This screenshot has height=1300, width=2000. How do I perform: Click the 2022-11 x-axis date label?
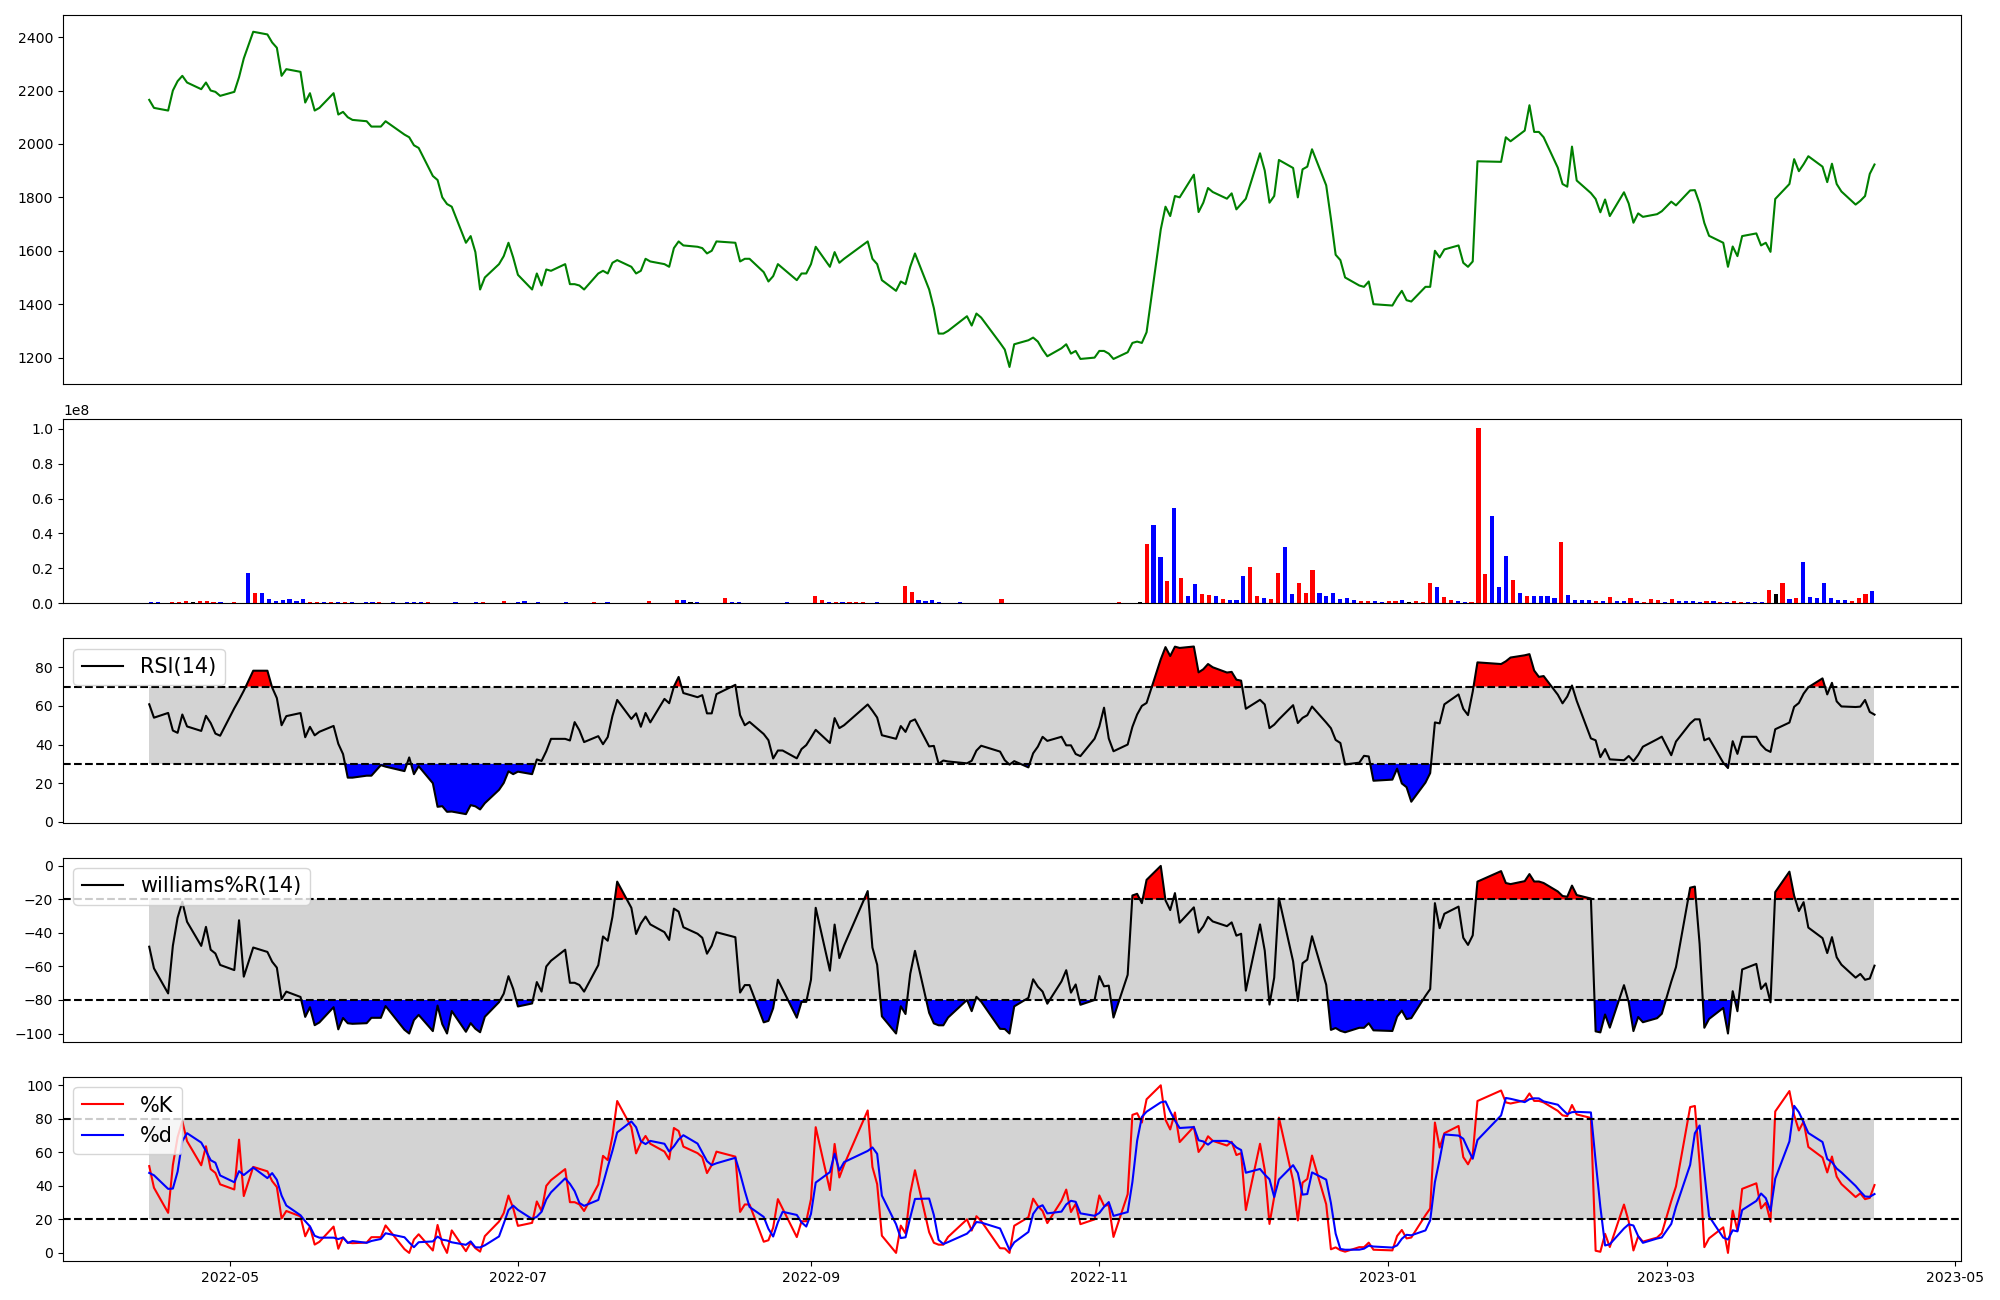click(x=1100, y=1277)
